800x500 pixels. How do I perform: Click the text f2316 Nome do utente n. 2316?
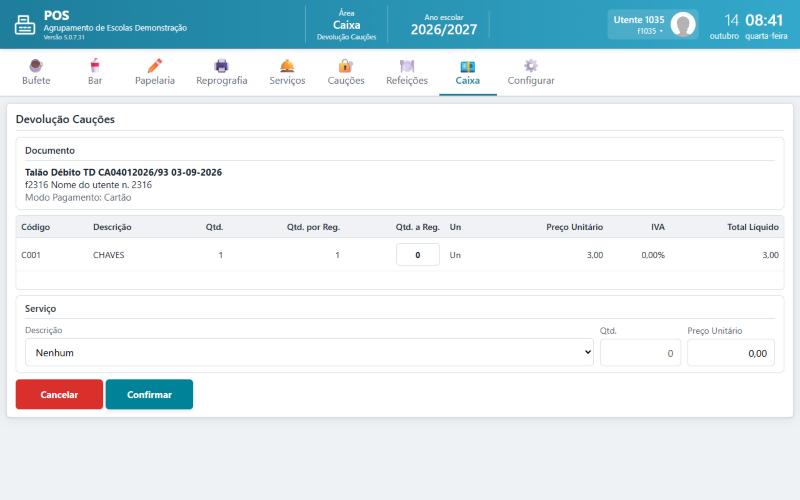[88, 185]
